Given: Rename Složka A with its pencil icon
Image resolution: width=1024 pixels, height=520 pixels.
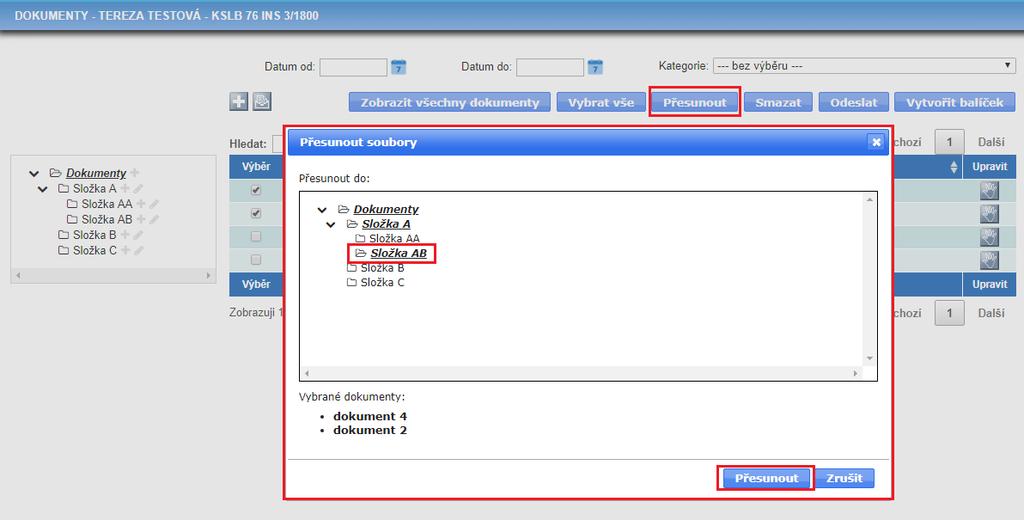Looking at the screenshot, I should tap(138, 189).
